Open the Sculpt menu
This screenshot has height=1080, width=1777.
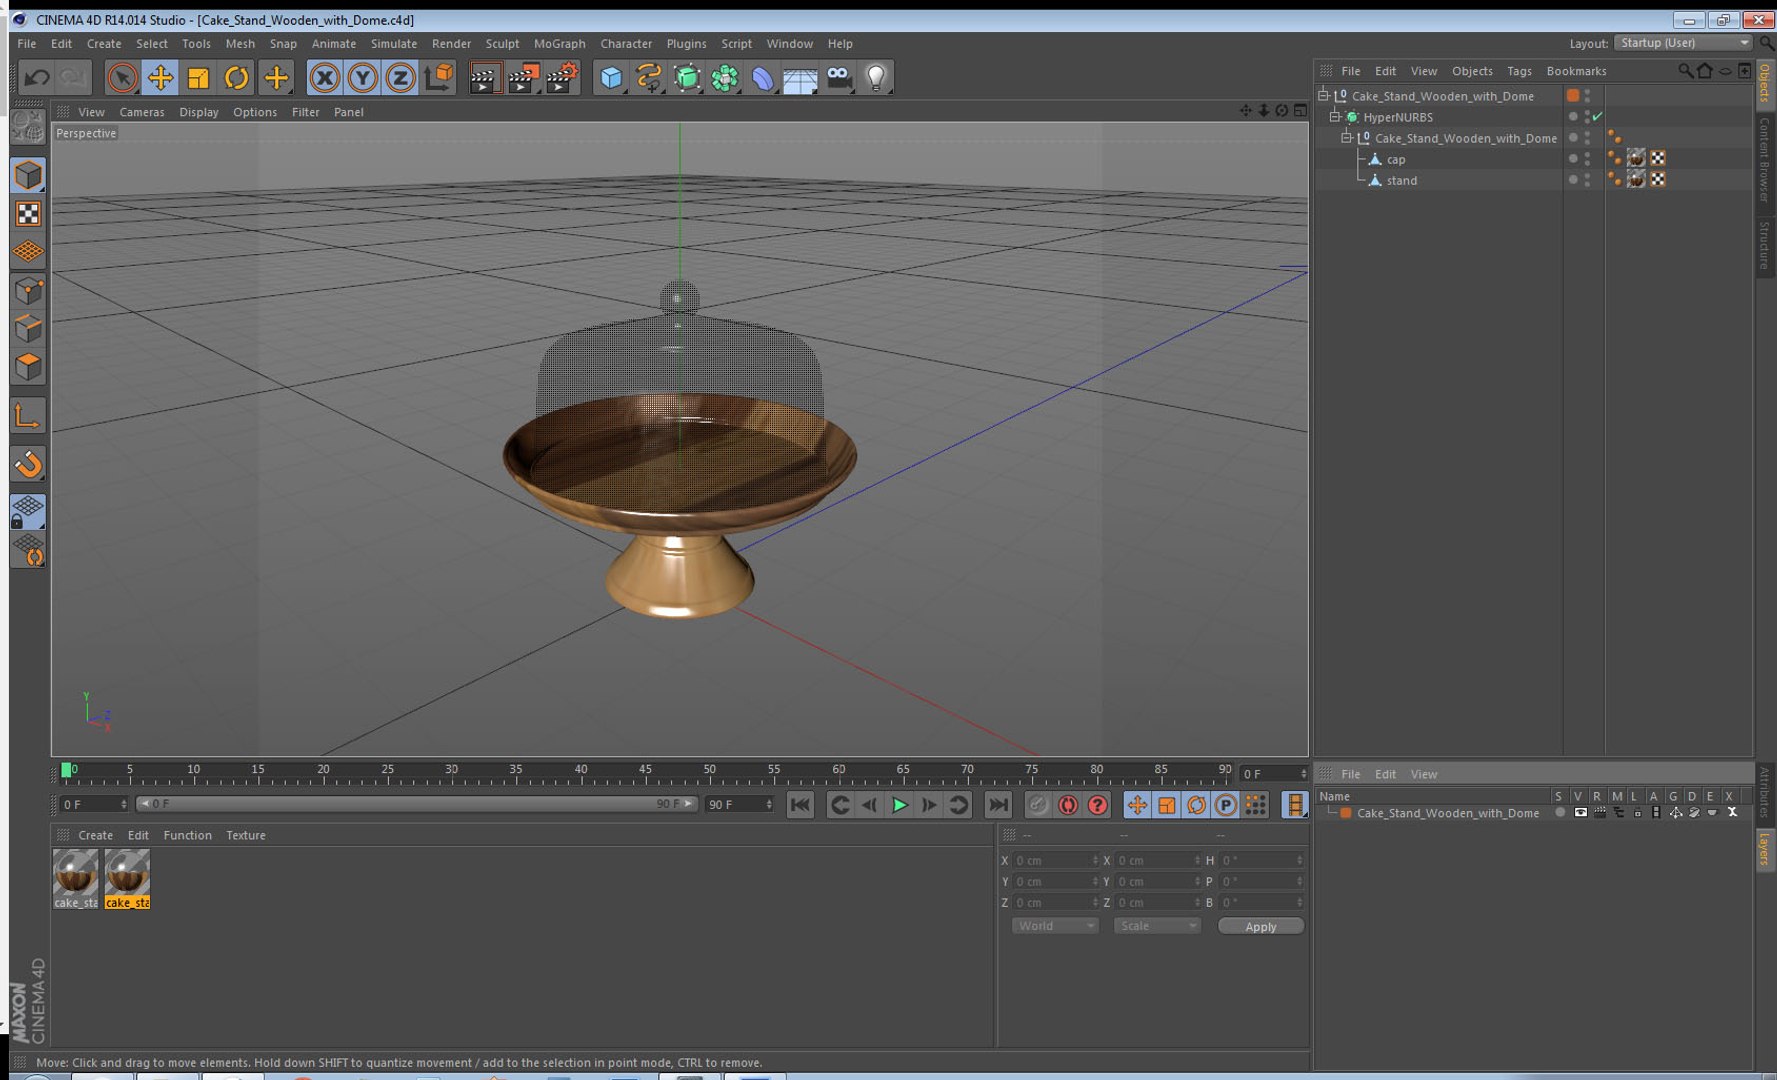(x=502, y=44)
